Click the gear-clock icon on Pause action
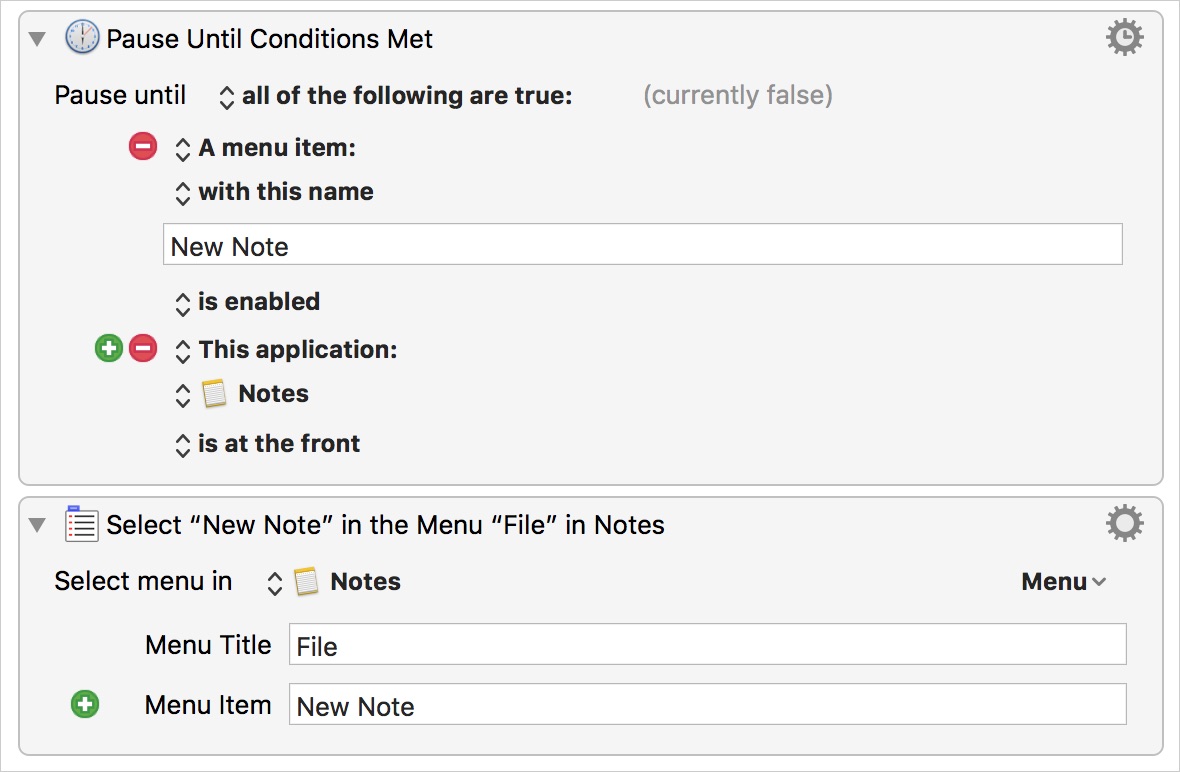This screenshot has height=772, width=1180. click(1125, 38)
